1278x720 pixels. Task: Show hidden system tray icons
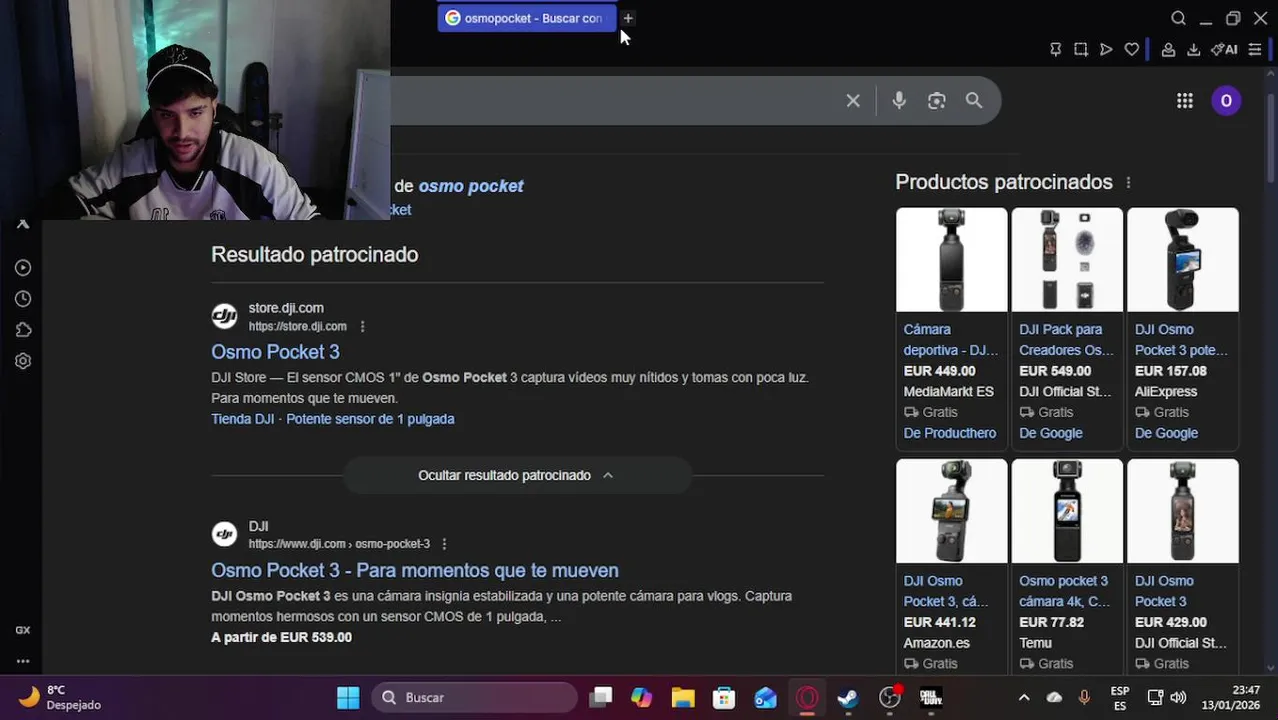pos(1024,697)
